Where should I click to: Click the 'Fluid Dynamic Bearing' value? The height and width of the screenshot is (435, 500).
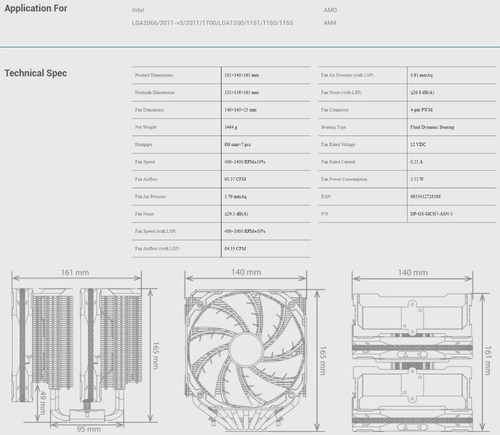point(432,127)
